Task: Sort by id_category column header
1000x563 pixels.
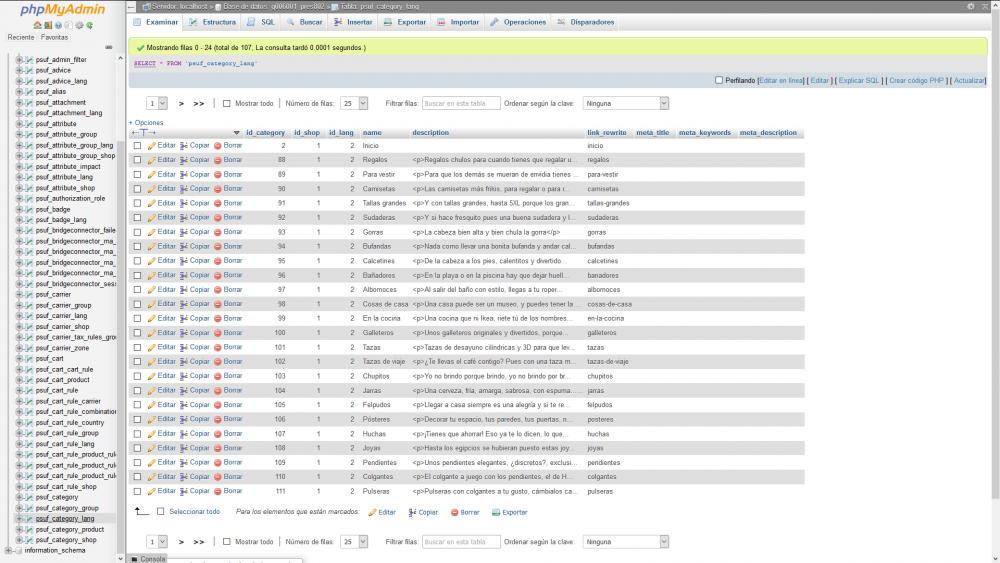Action: pos(265,133)
